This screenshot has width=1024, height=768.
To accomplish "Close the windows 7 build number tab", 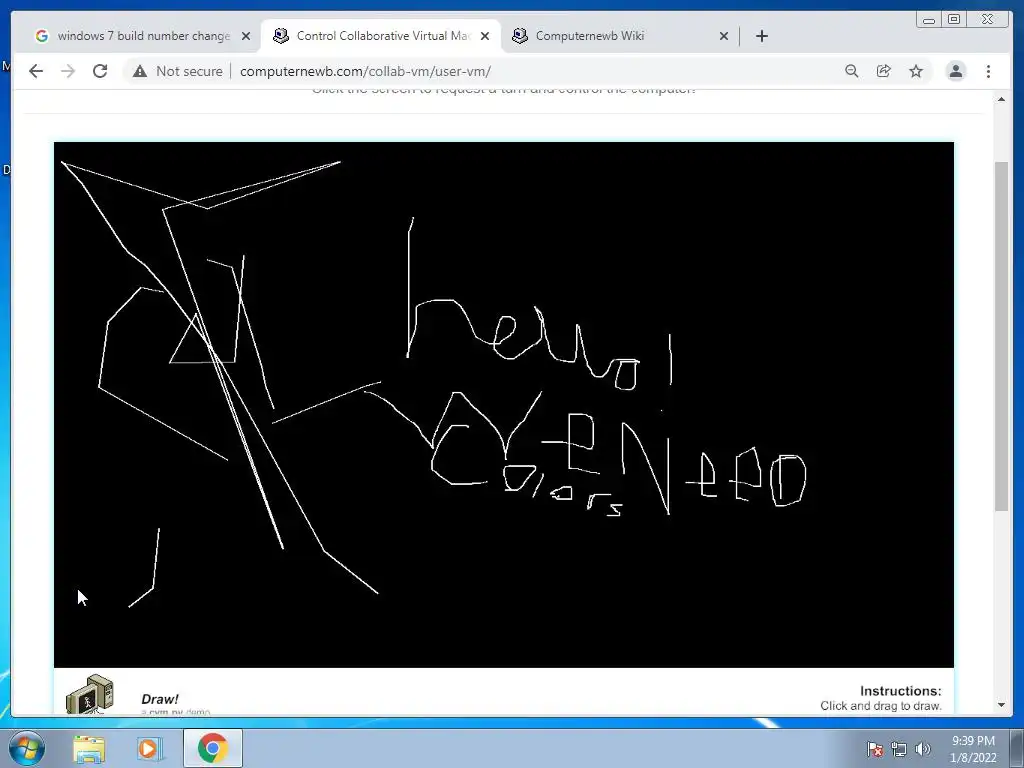I will [246, 36].
